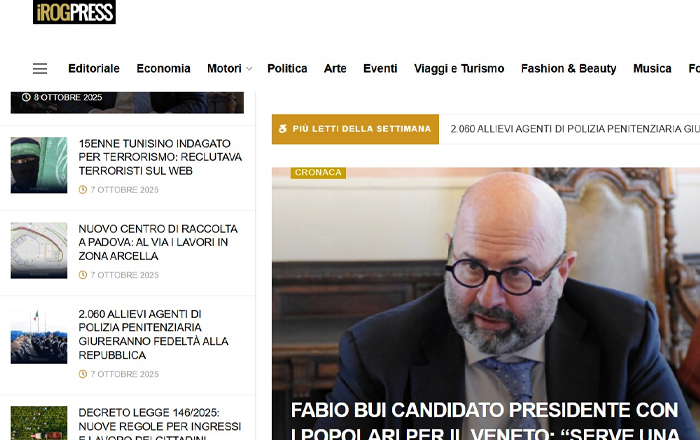The width and height of the screenshot is (700, 440).
Task: Click the masked figure article thumbnail
Action: coord(39,165)
